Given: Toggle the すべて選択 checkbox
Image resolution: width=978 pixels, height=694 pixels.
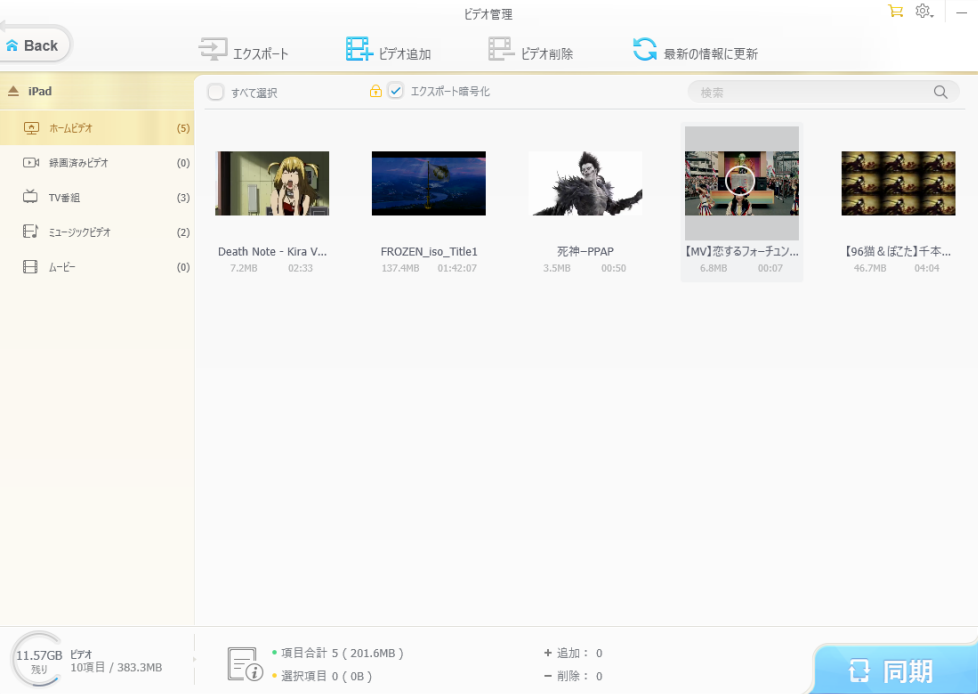Looking at the screenshot, I should point(216,92).
